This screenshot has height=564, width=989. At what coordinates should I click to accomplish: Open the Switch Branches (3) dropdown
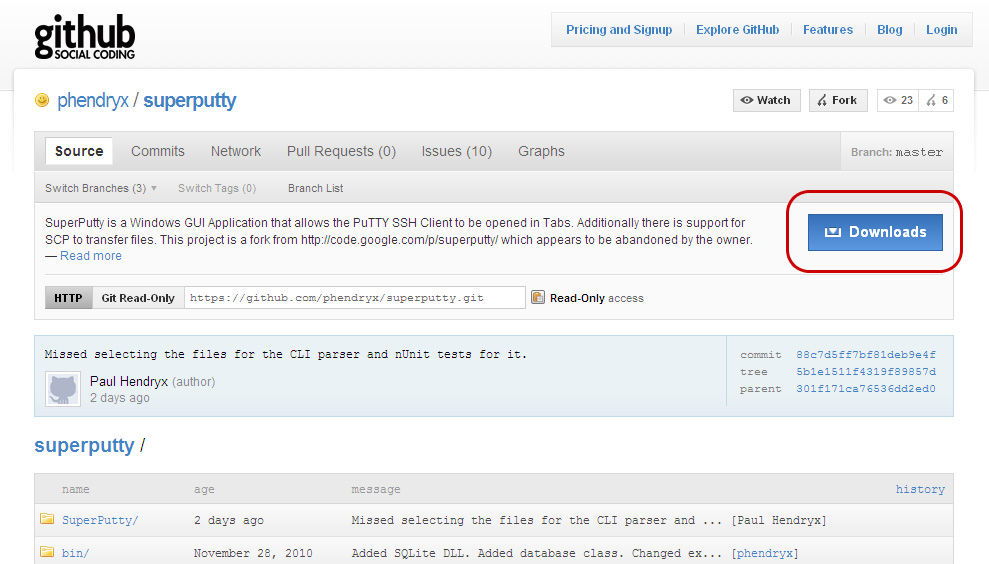101,188
